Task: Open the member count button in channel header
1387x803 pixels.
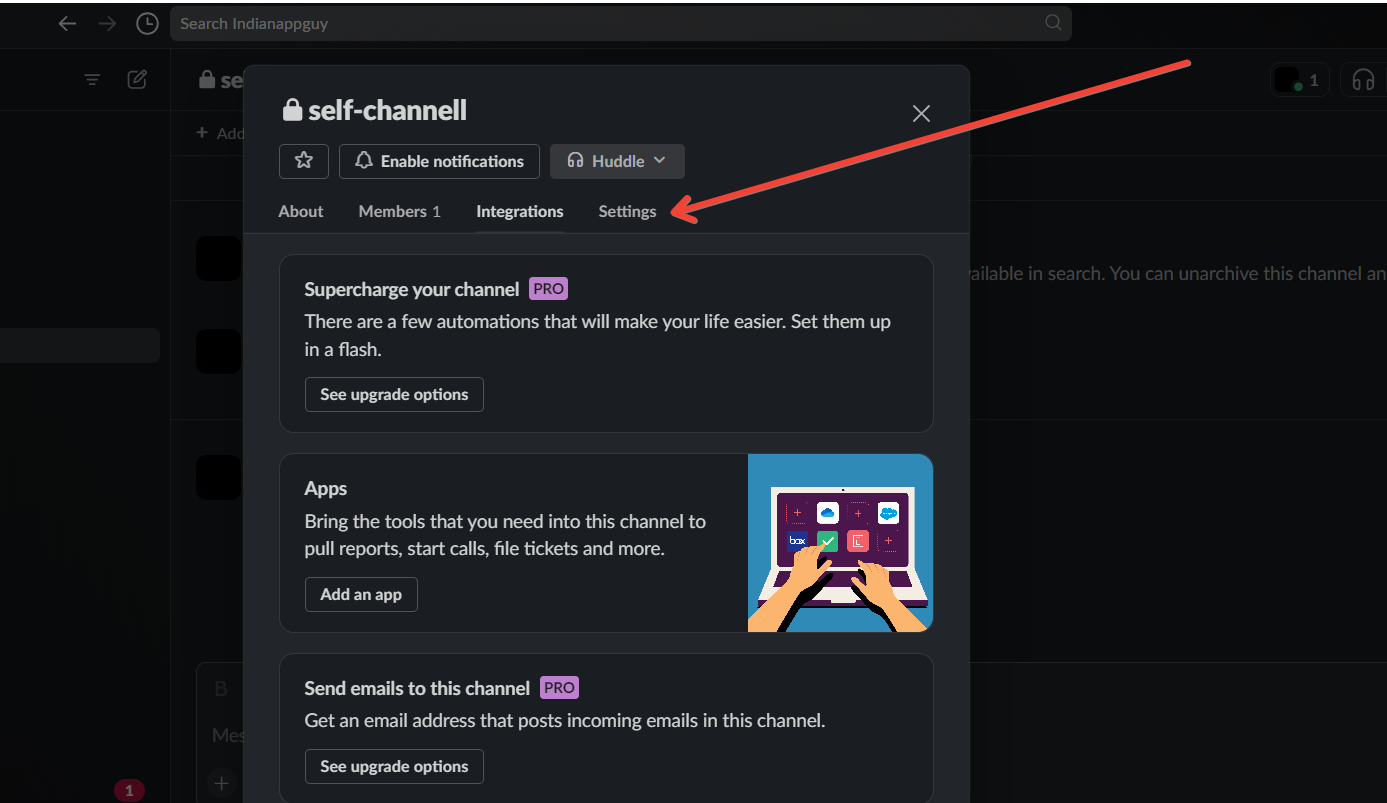Action: click(1300, 80)
